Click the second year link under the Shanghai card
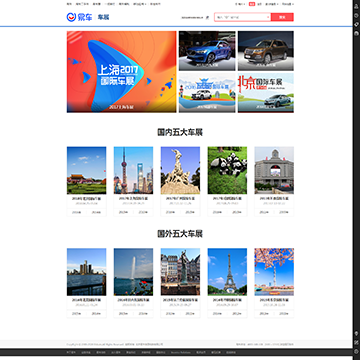 pyautogui.click(x=143, y=212)
